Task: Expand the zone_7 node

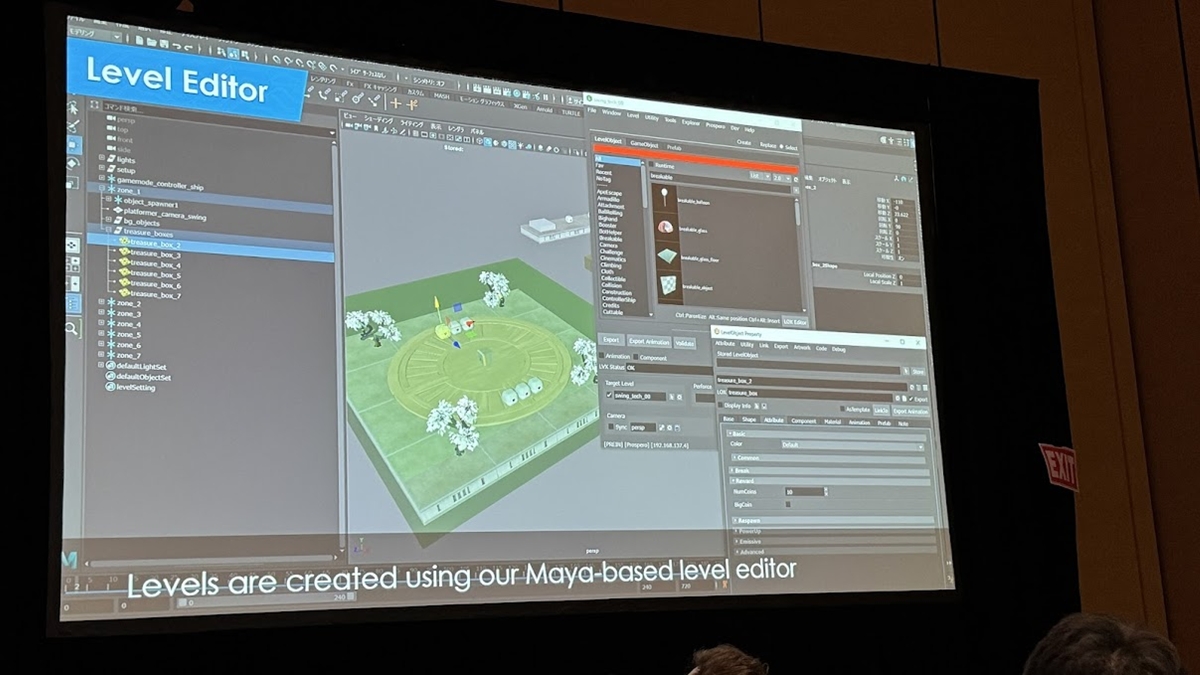Action: tap(101, 355)
